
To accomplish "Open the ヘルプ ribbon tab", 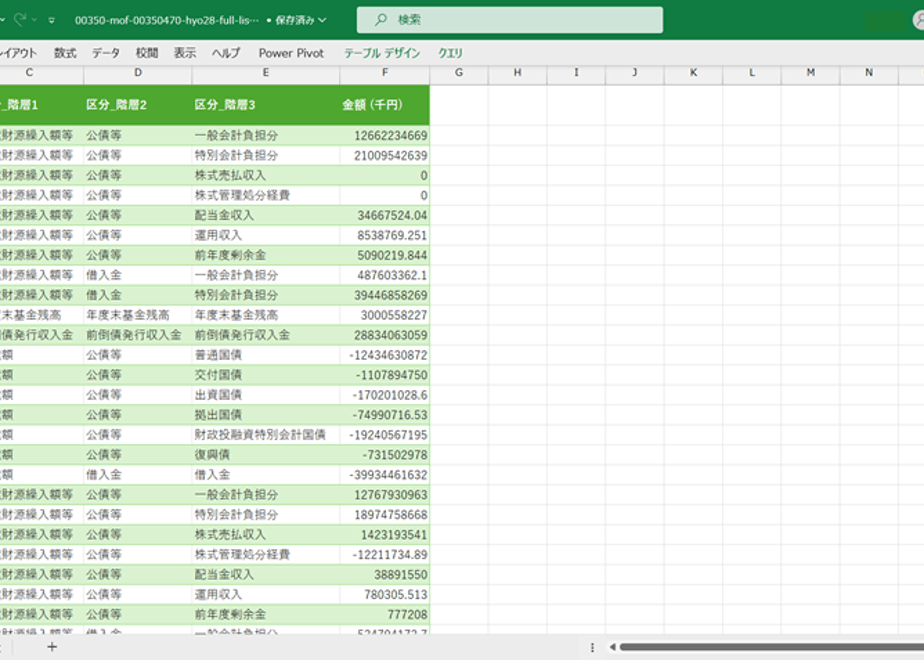I will coord(226,53).
